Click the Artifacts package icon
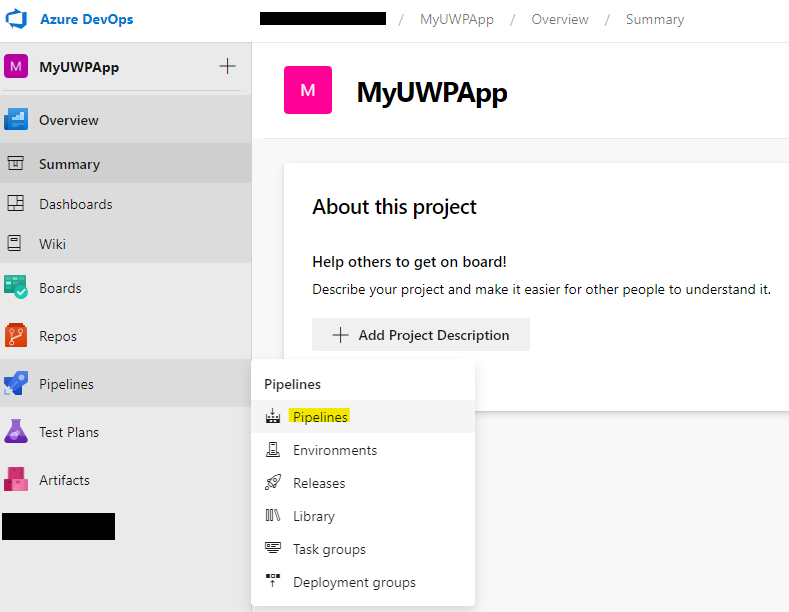Viewport: 789px width, 612px height. coord(16,479)
